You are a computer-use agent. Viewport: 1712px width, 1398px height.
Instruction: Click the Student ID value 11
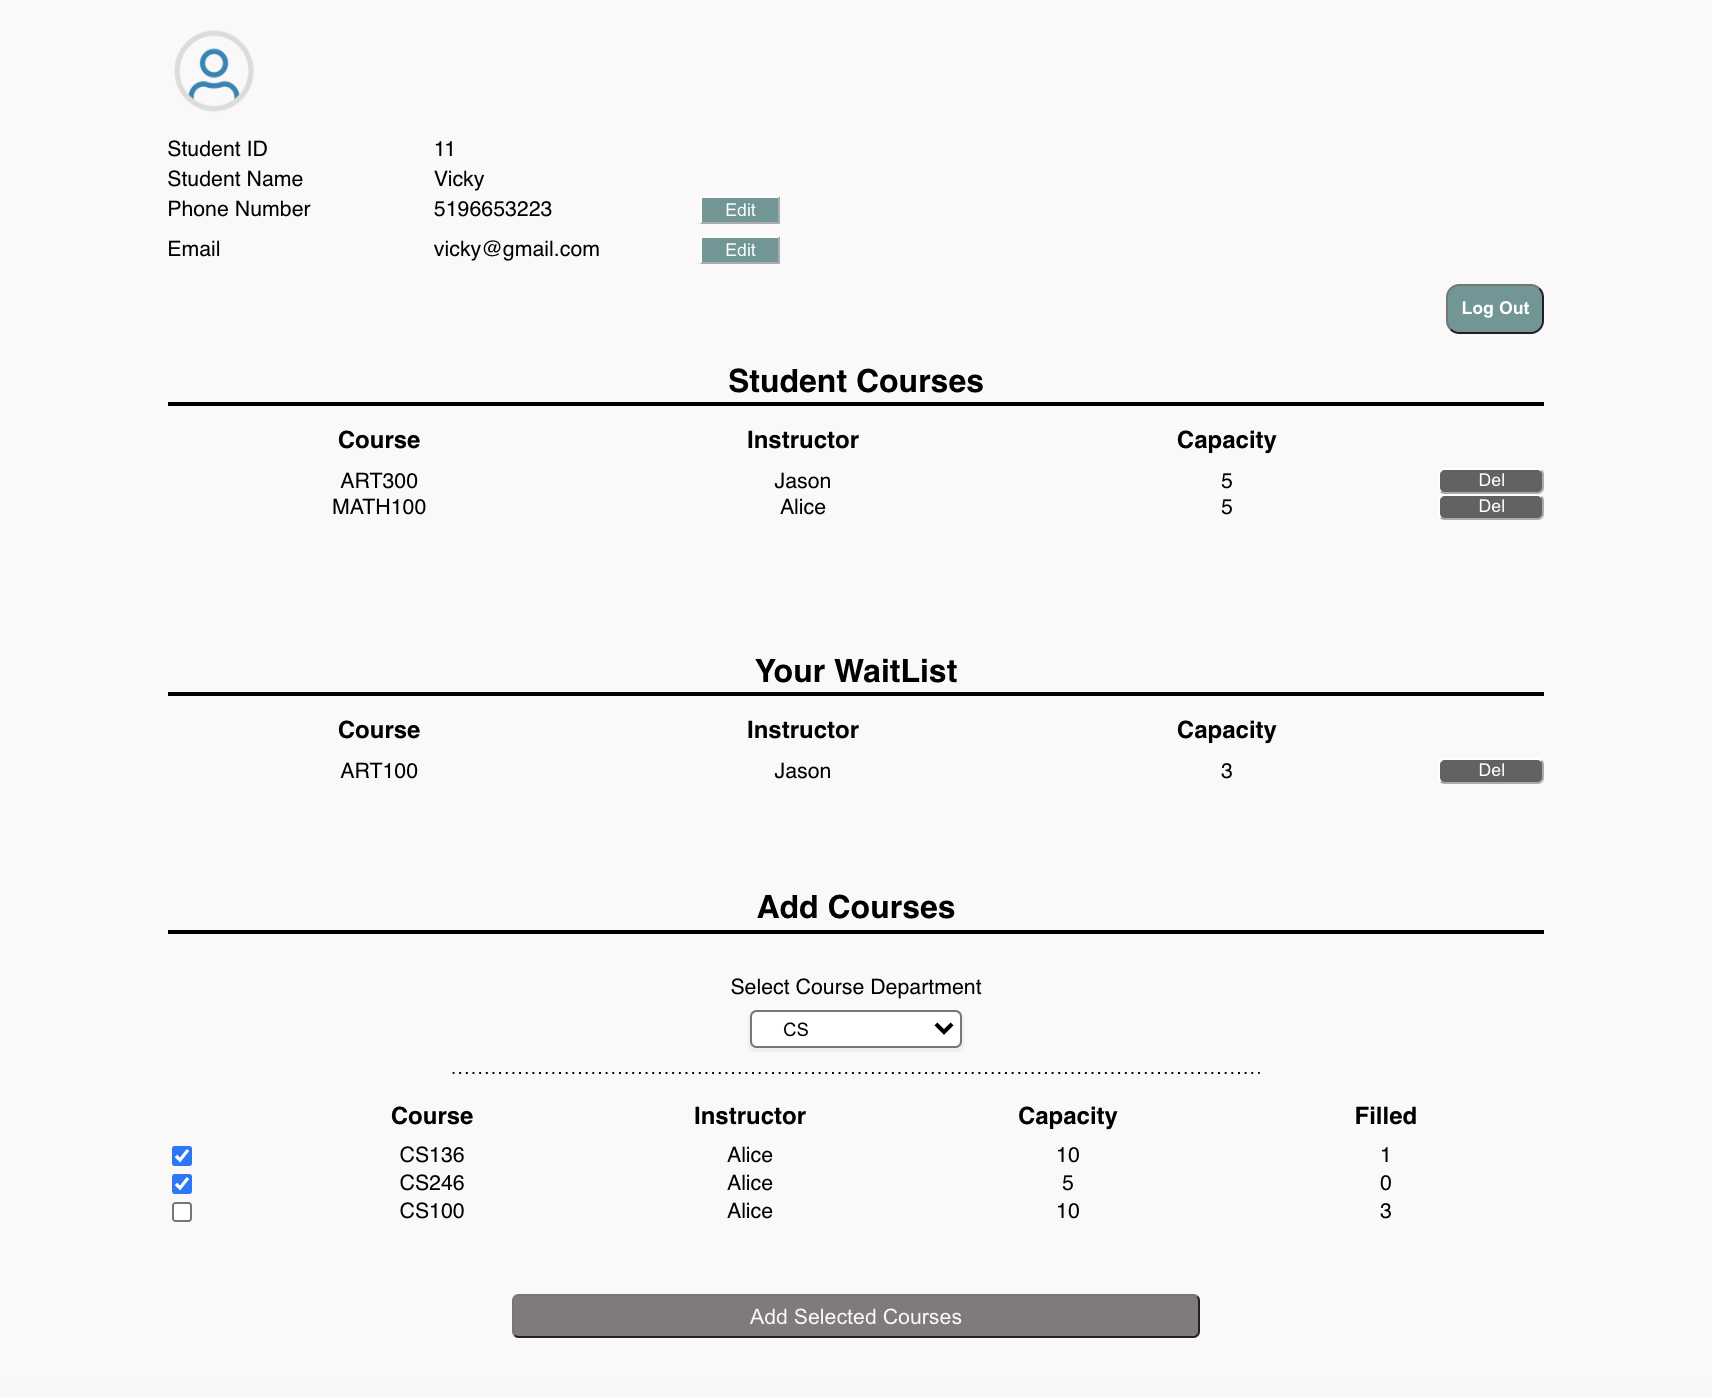point(444,149)
